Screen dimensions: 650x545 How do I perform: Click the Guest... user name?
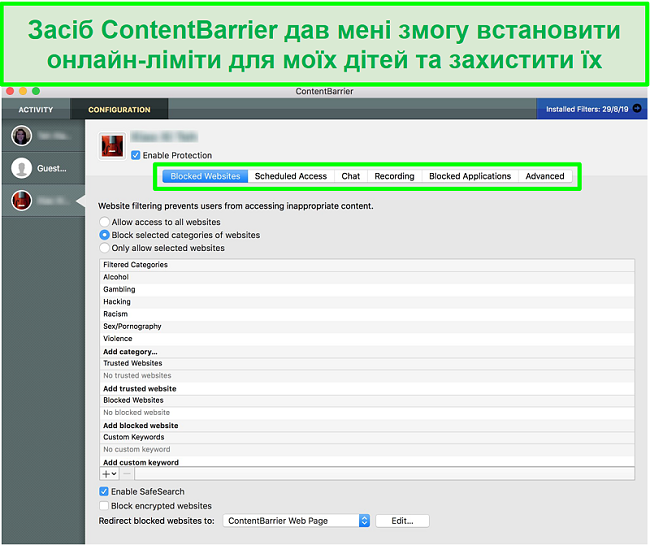click(52, 168)
